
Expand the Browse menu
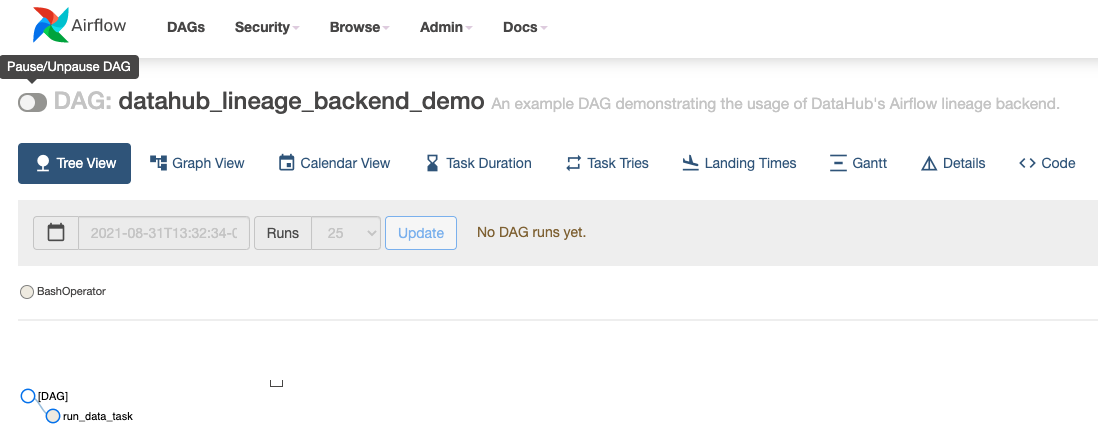point(360,27)
